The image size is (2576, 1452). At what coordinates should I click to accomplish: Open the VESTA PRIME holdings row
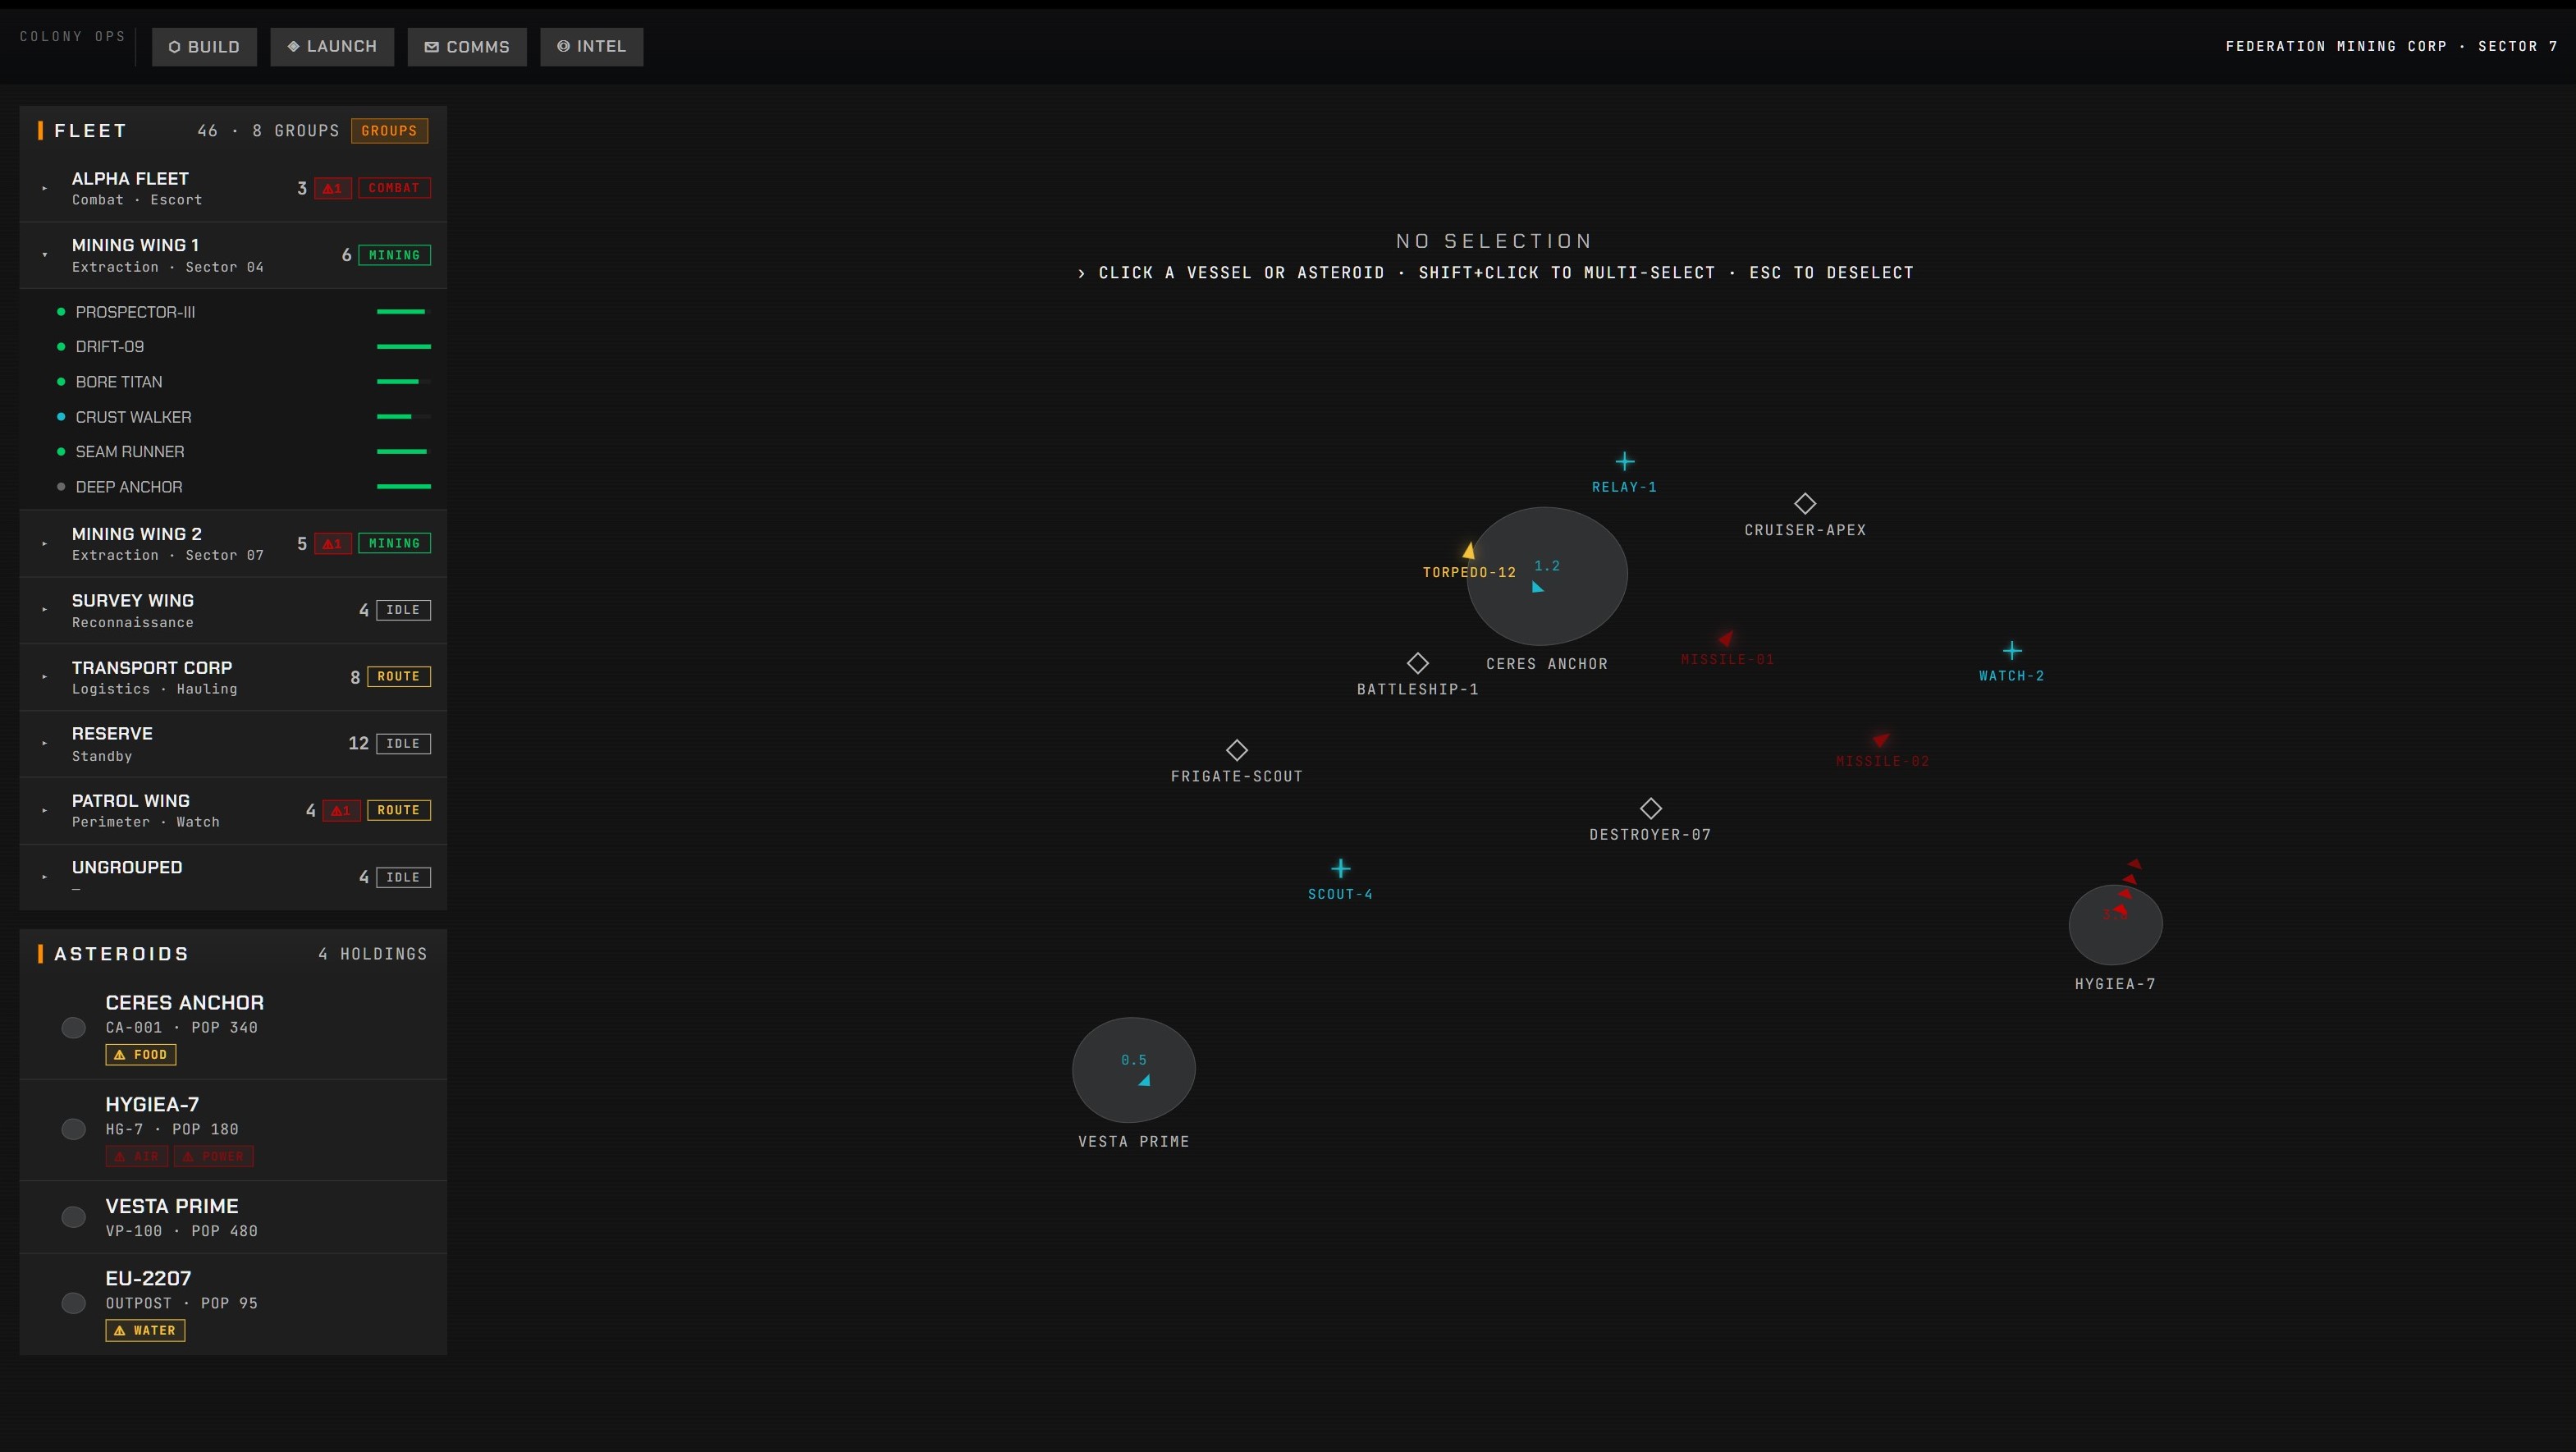coord(233,1217)
